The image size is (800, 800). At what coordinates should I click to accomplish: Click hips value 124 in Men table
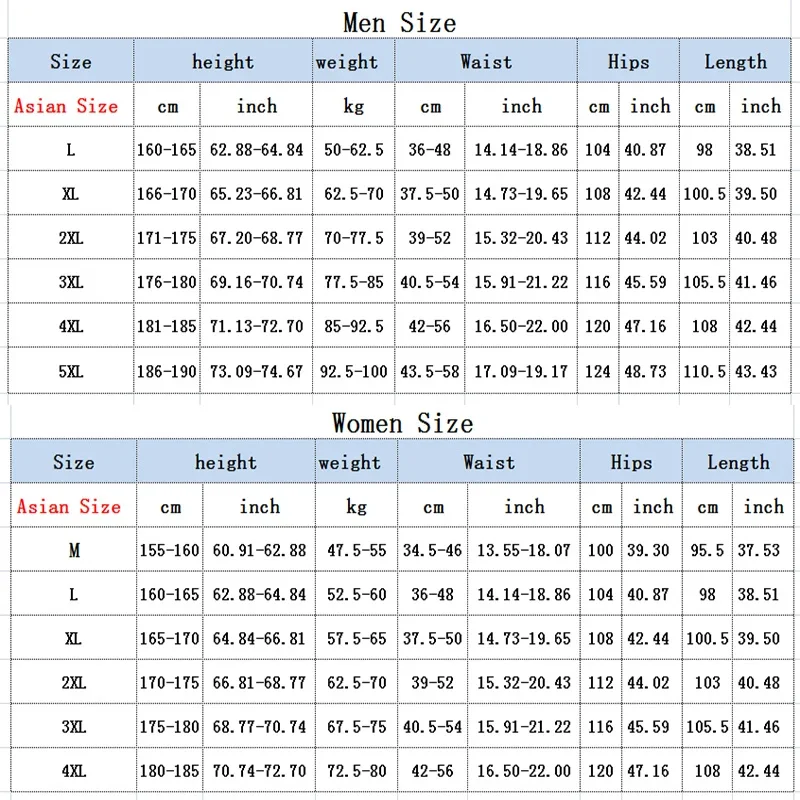click(597, 371)
